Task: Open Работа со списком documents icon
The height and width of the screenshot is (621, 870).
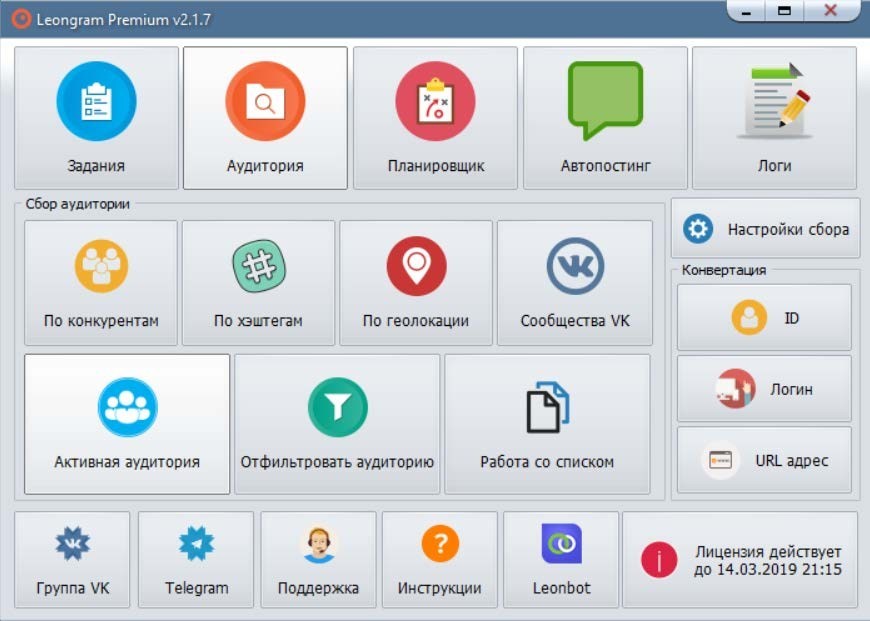Action: (547, 407)
